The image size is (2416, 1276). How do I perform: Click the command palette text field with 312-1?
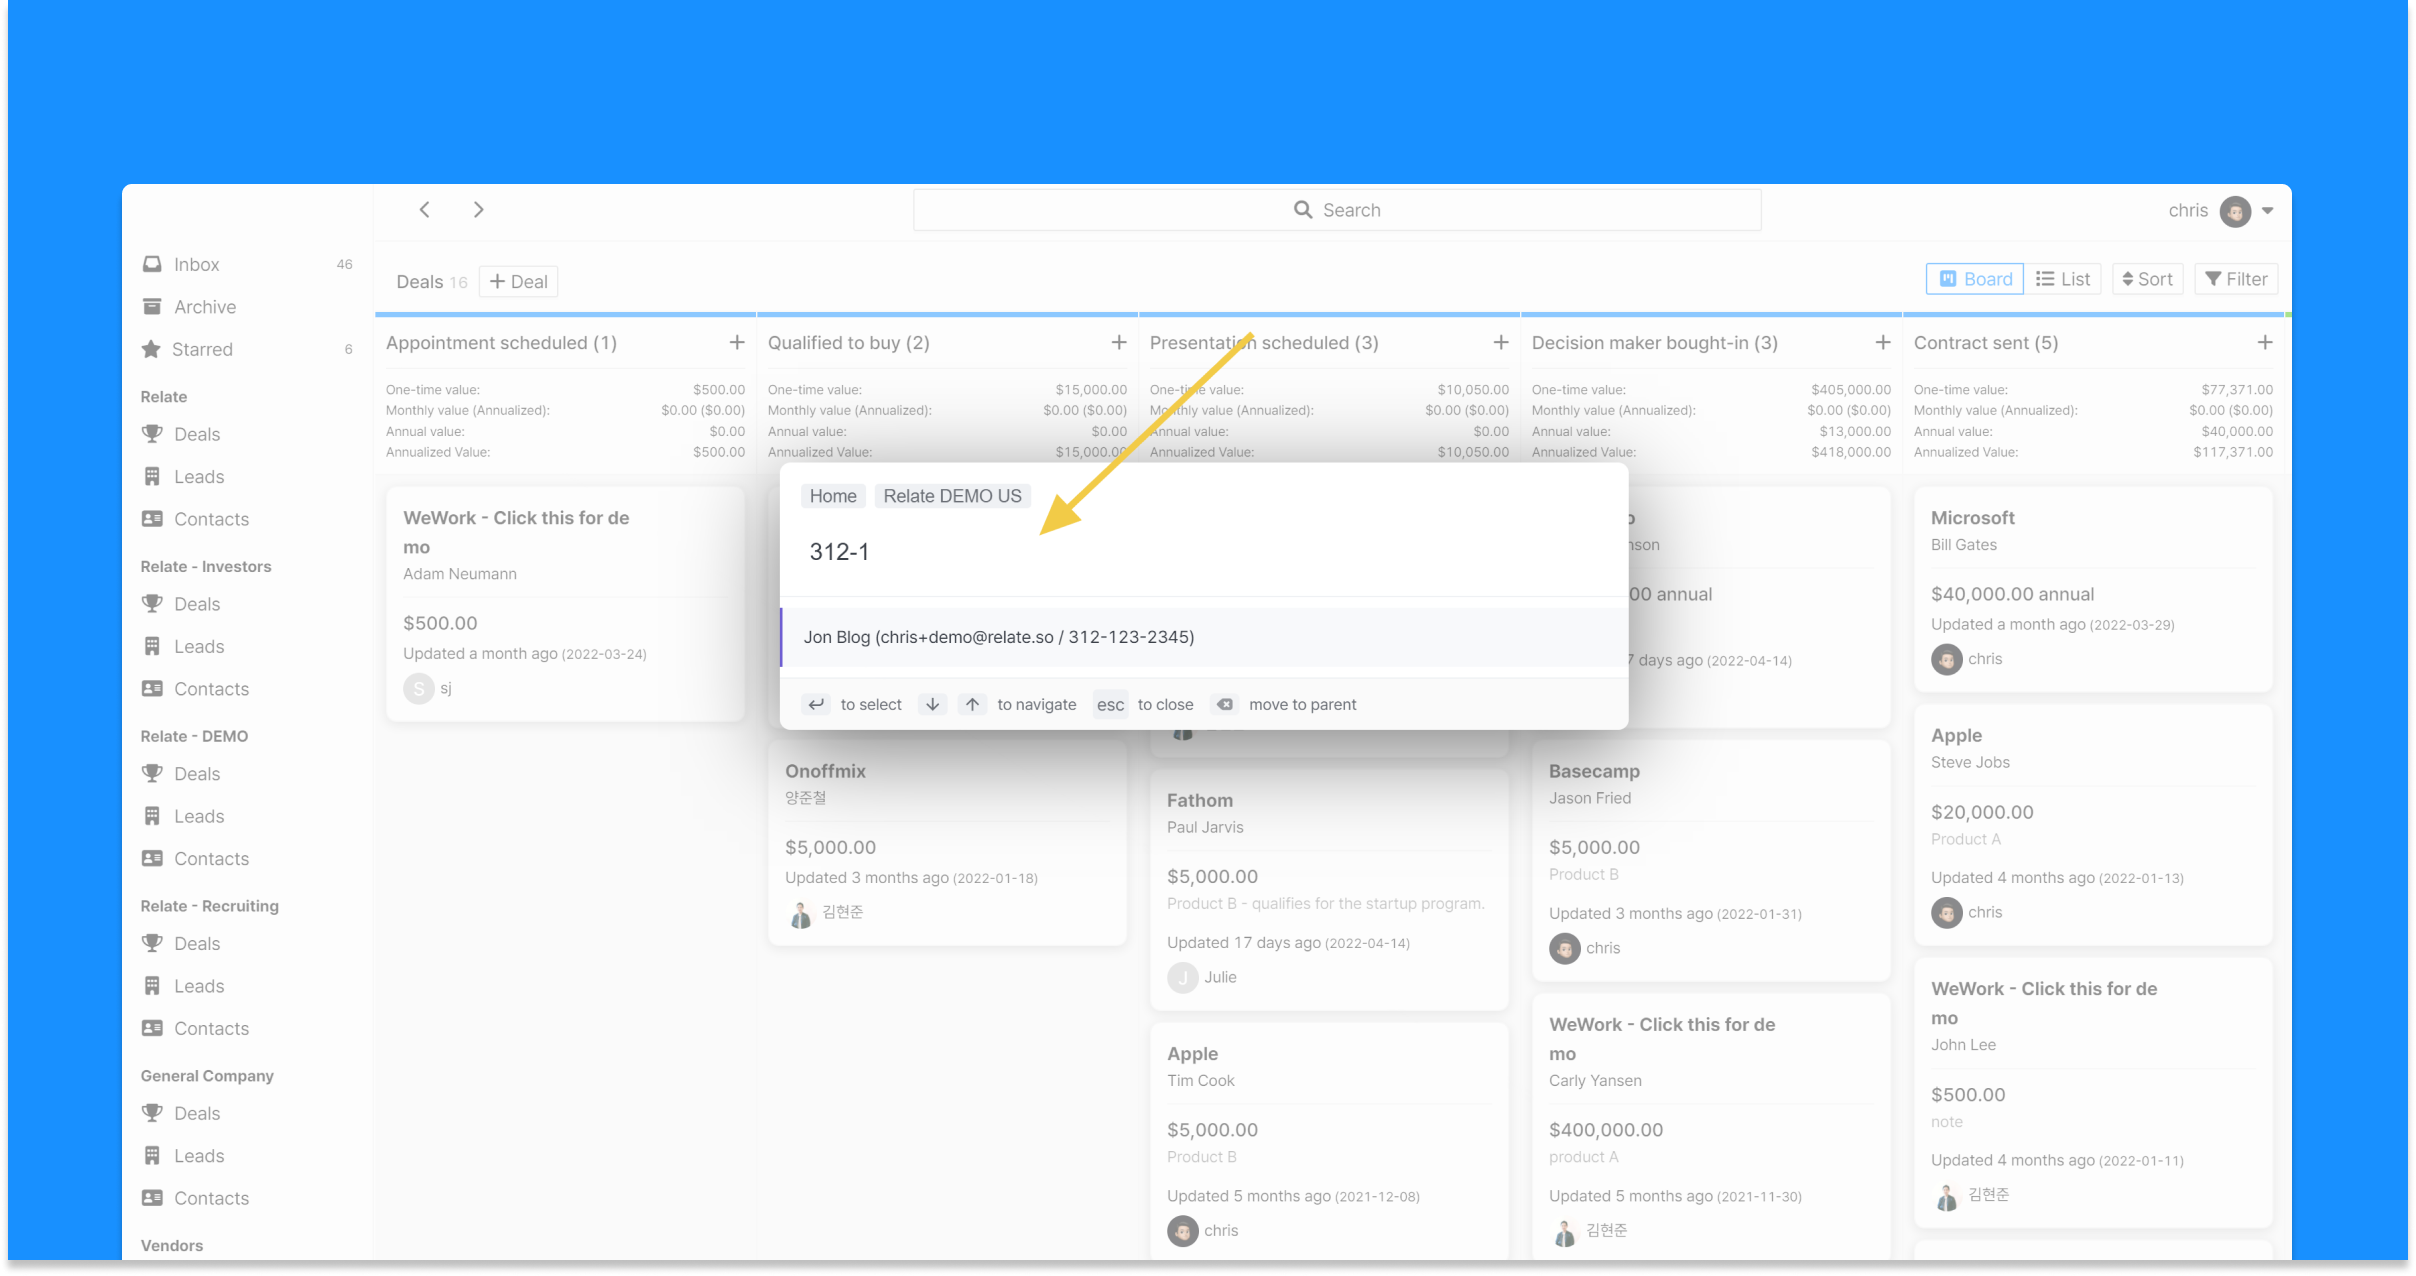pyautogui.click(x=1204, y=552)
